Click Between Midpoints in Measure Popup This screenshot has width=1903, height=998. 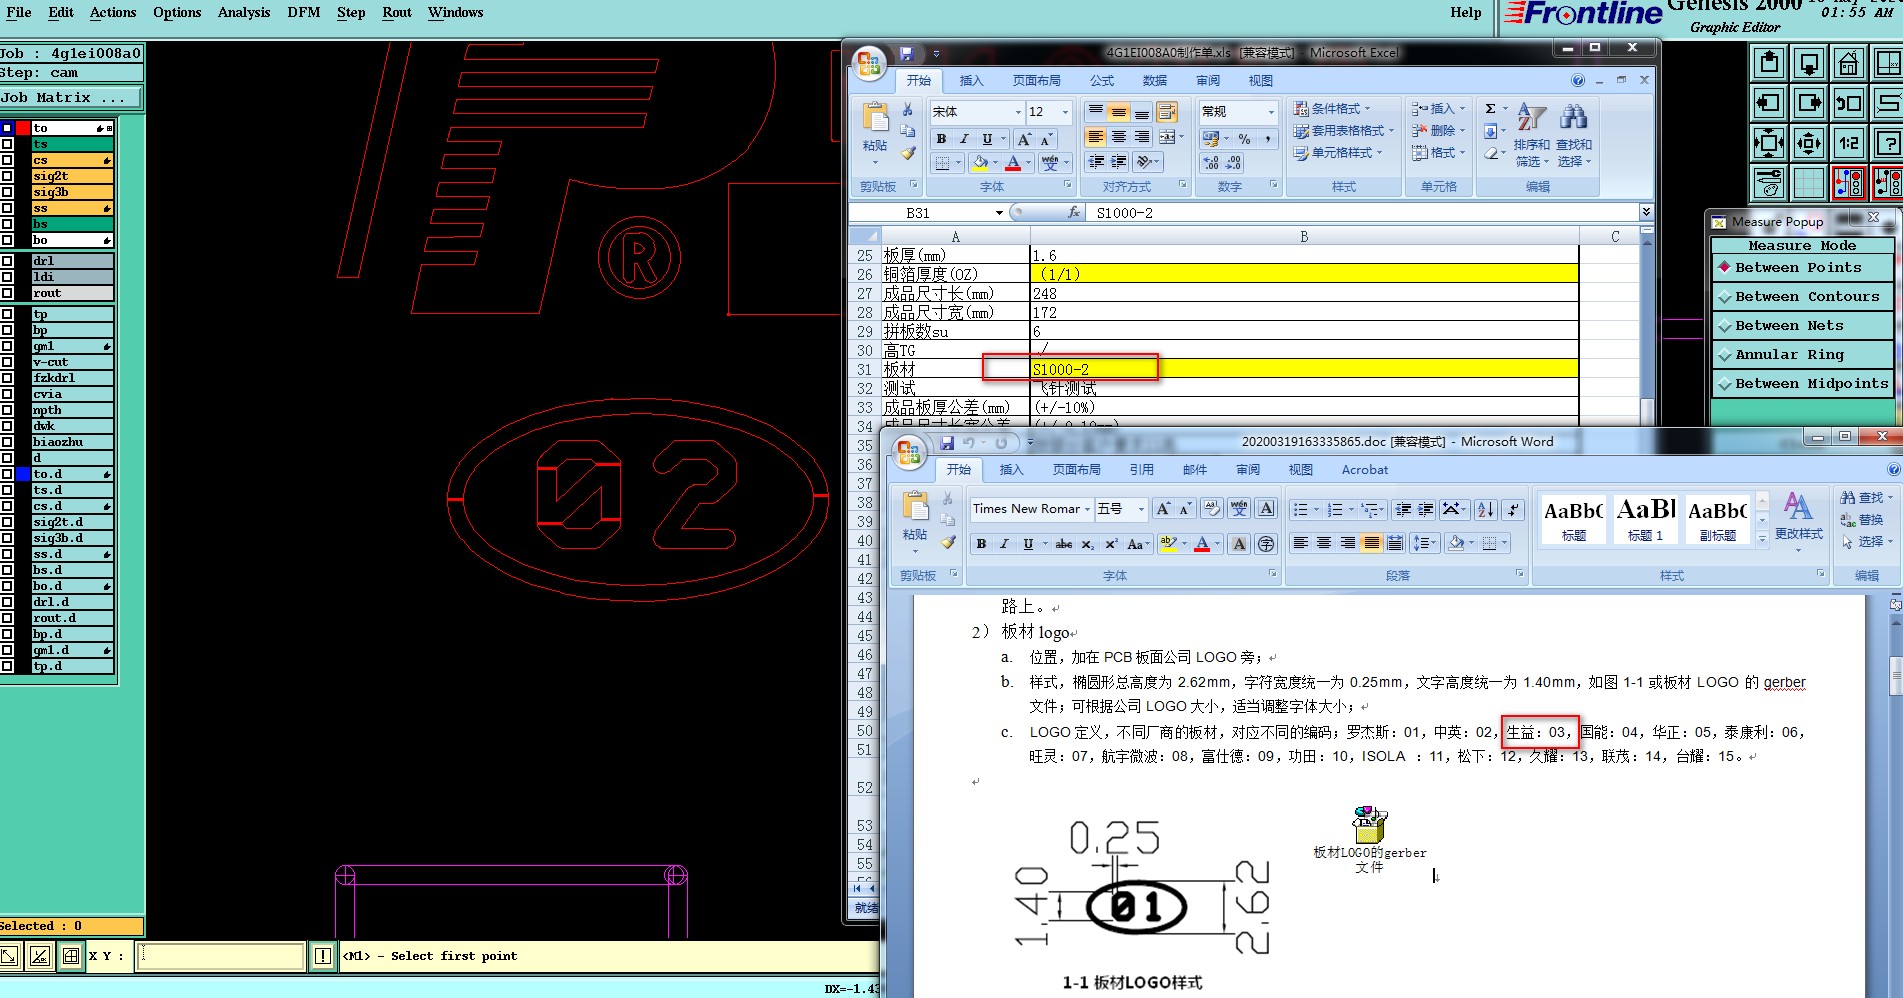[x=1802, y=384]
